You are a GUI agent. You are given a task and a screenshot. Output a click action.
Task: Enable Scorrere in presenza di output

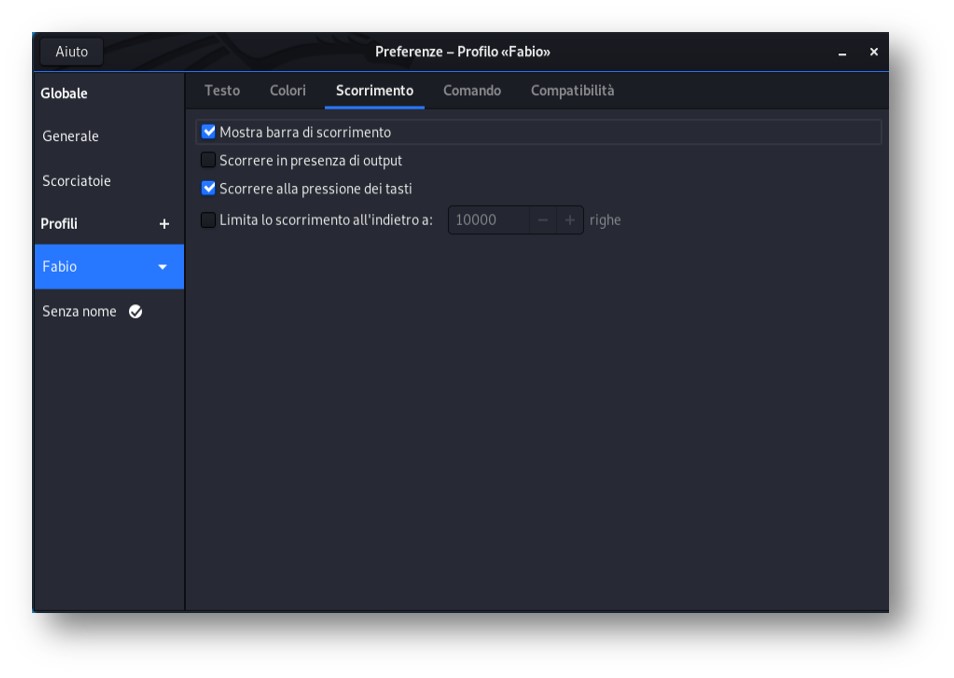[x=208, y=160]
